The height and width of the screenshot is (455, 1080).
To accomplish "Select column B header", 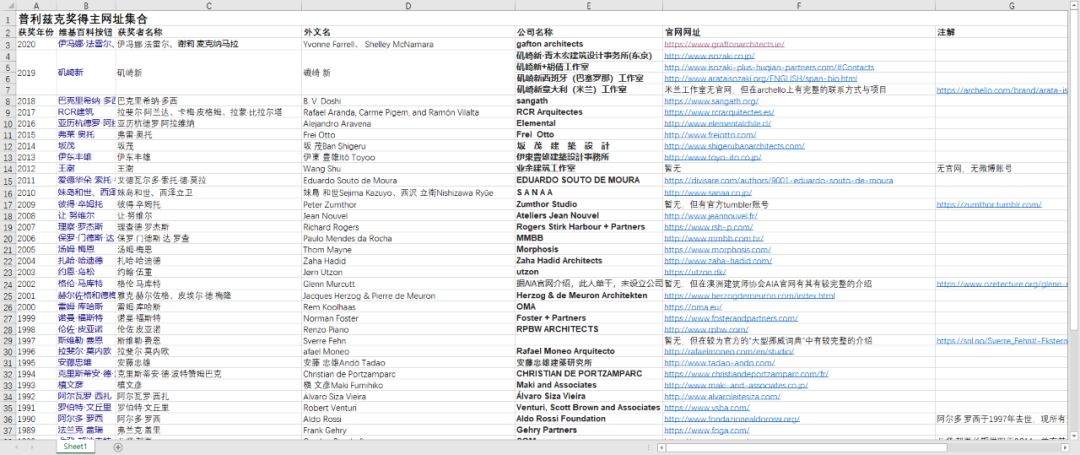I will click(x=86, y=6).
